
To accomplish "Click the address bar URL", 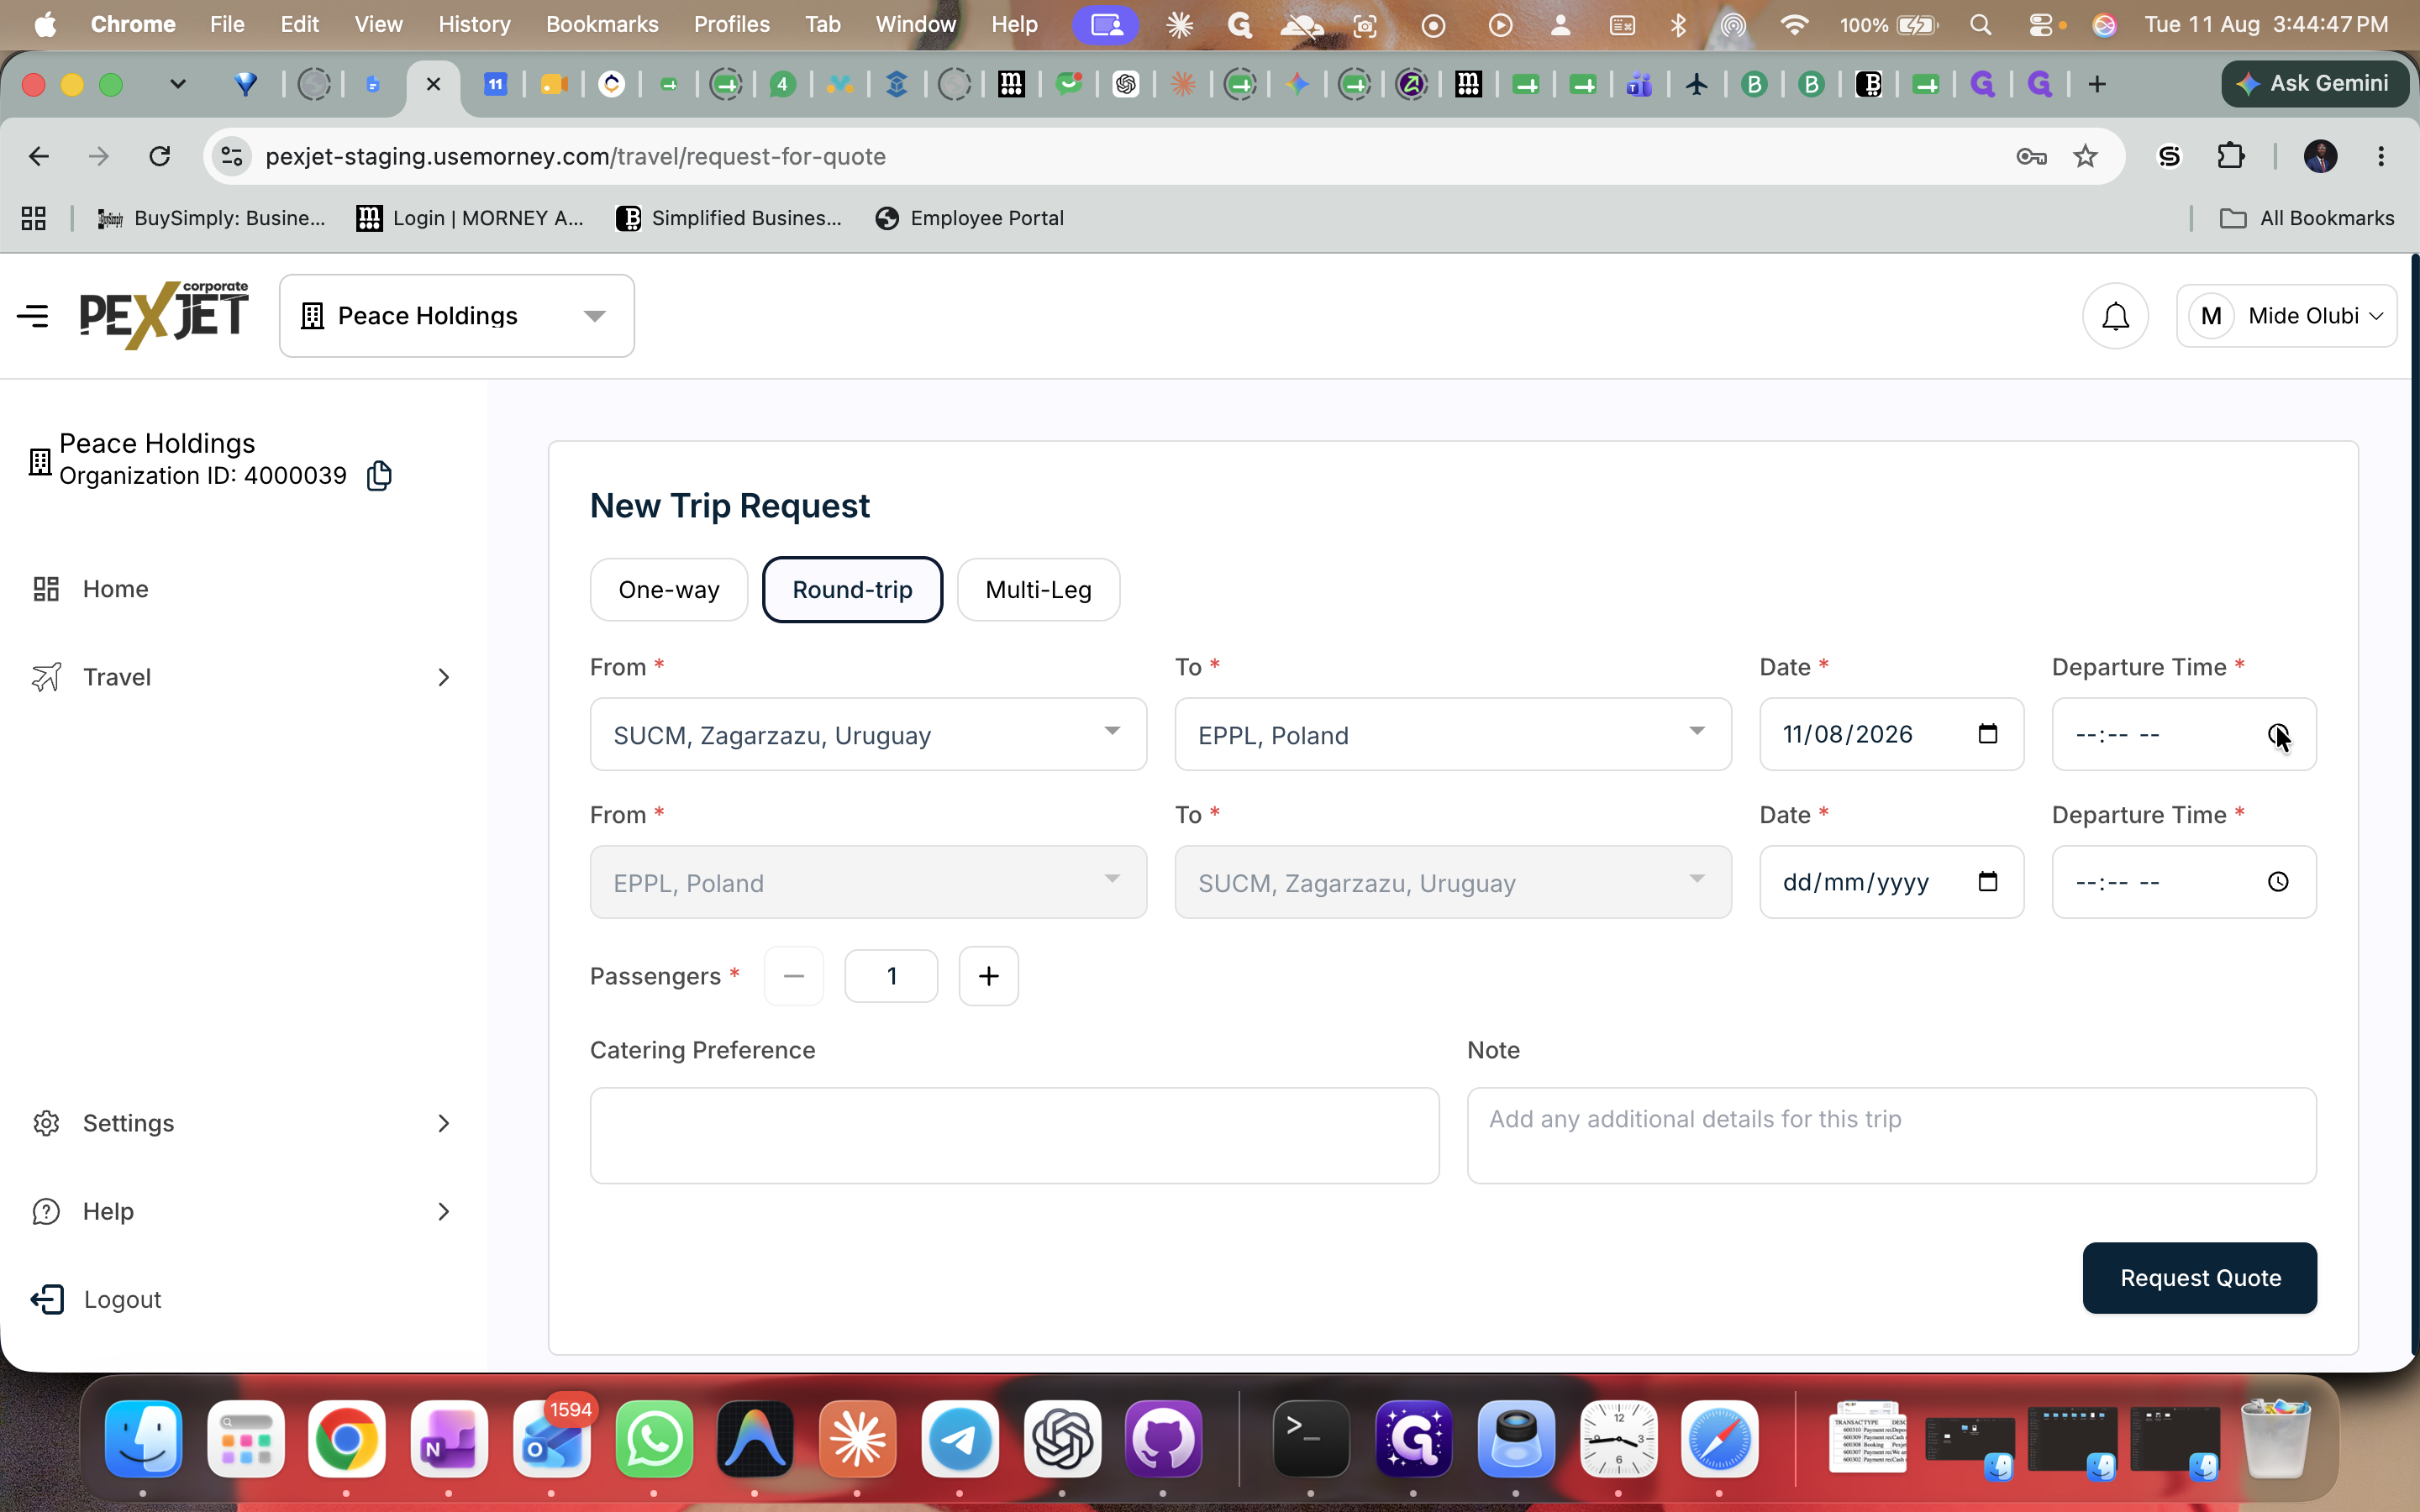I will coord(575,156).
